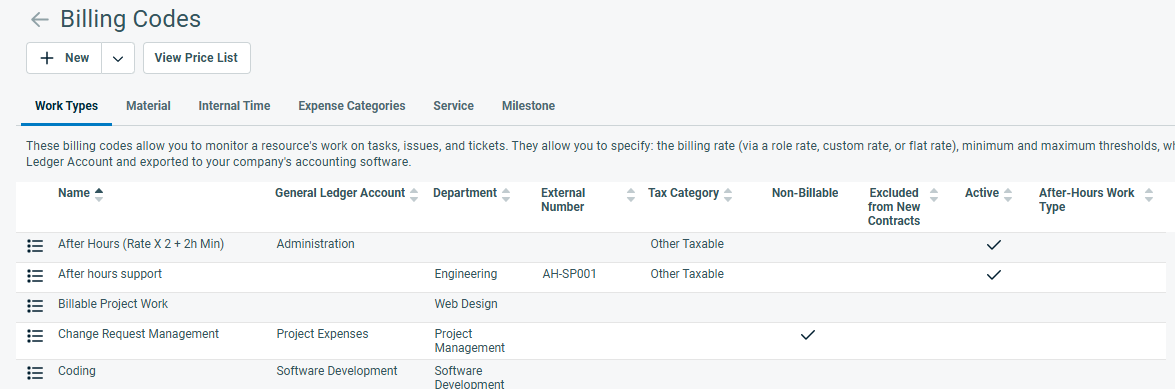Toggle Active checkmark for After hours support
Image resolution: width=1175 pixels, height=389 pixels.
994,275
